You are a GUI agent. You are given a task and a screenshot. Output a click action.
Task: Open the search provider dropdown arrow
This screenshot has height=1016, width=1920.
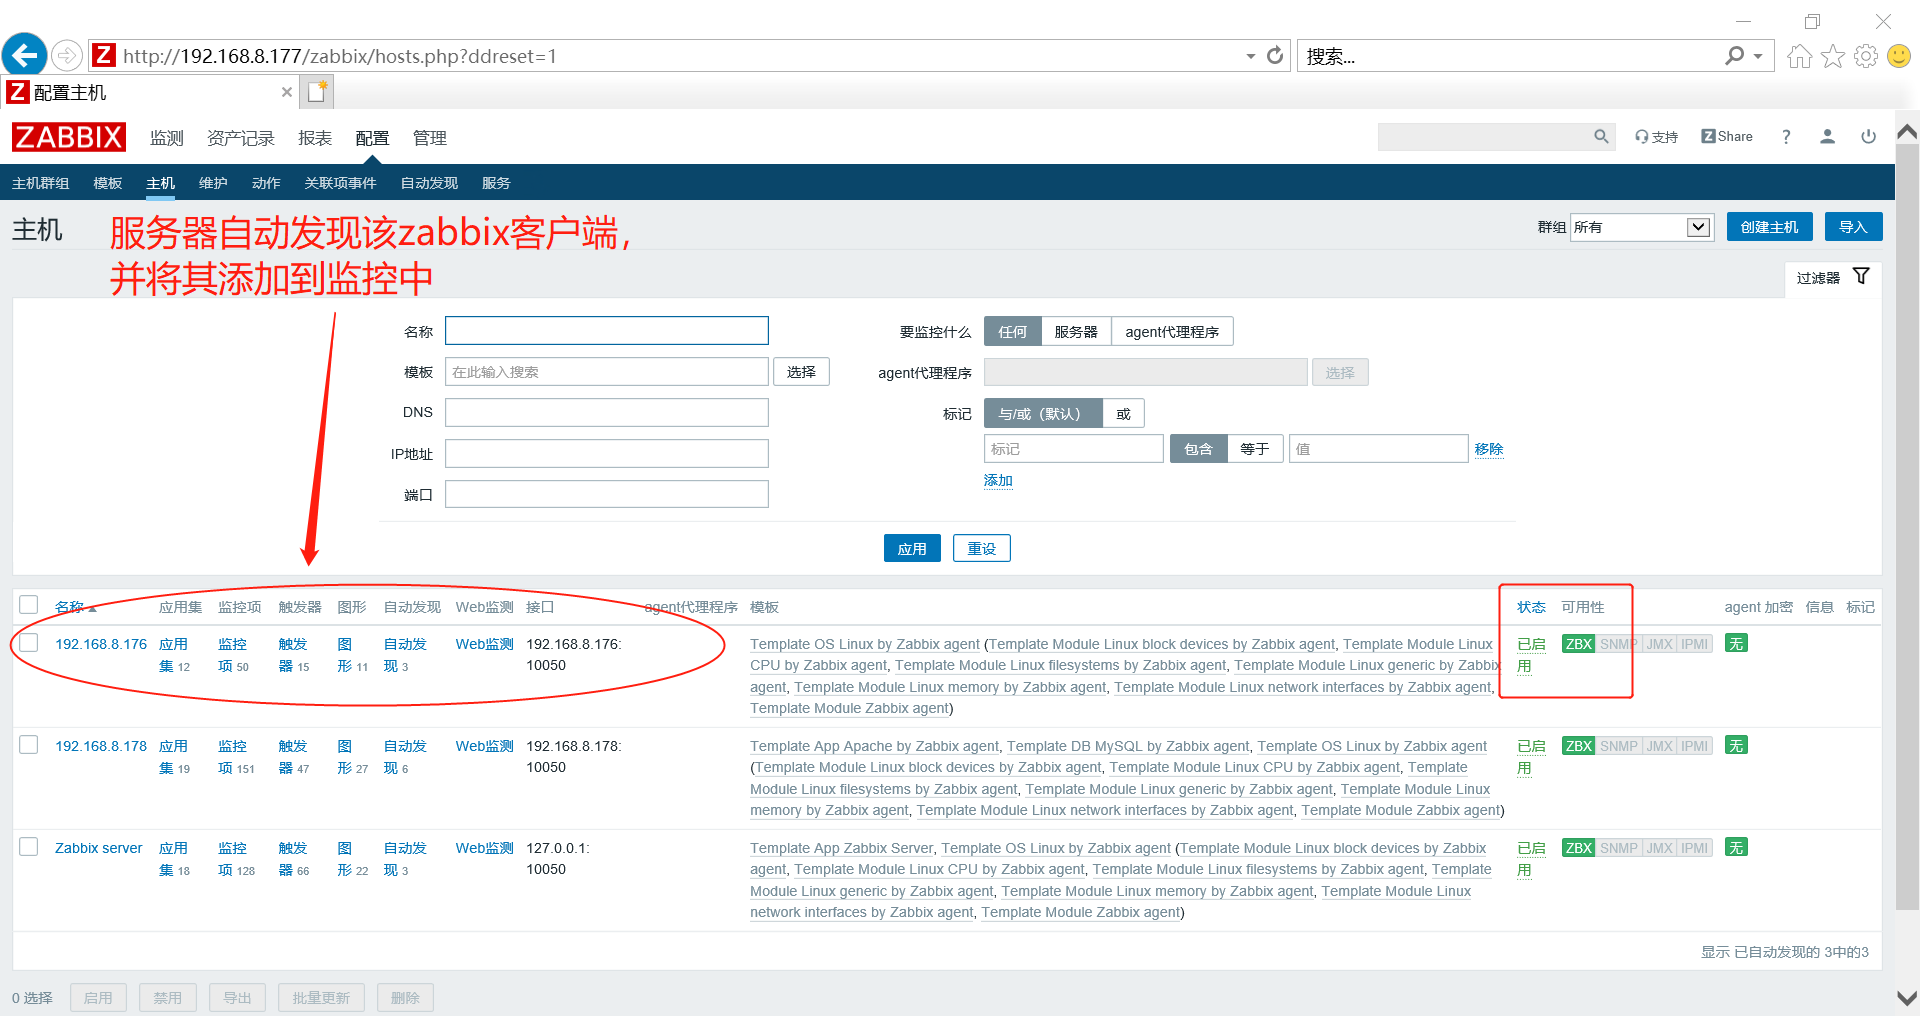tap(1758, 56)
